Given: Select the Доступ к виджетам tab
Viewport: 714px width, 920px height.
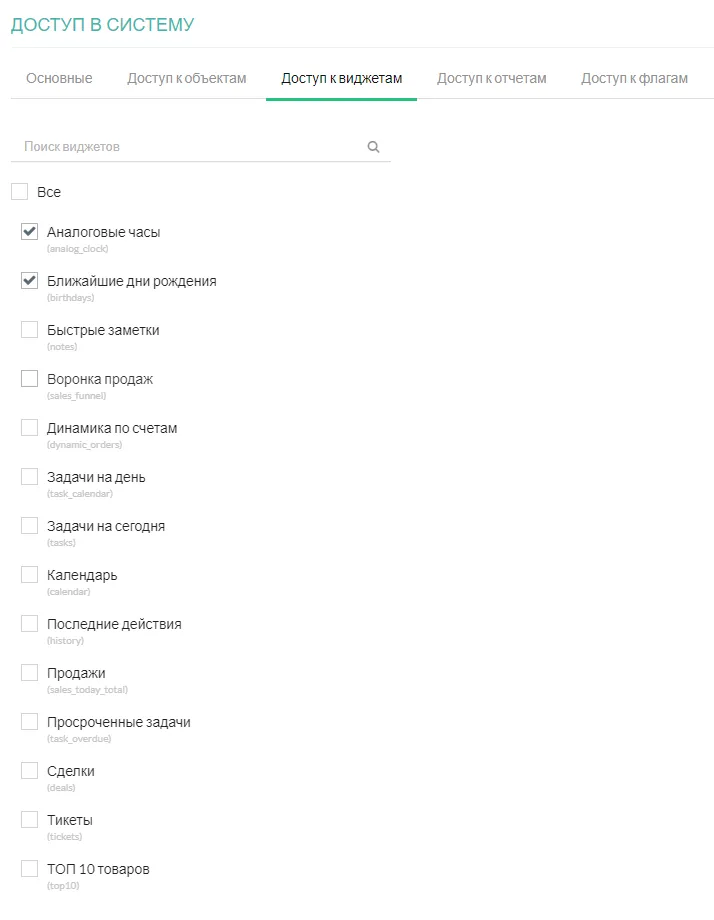Looking at the screenshot, I should pos(341,78).
